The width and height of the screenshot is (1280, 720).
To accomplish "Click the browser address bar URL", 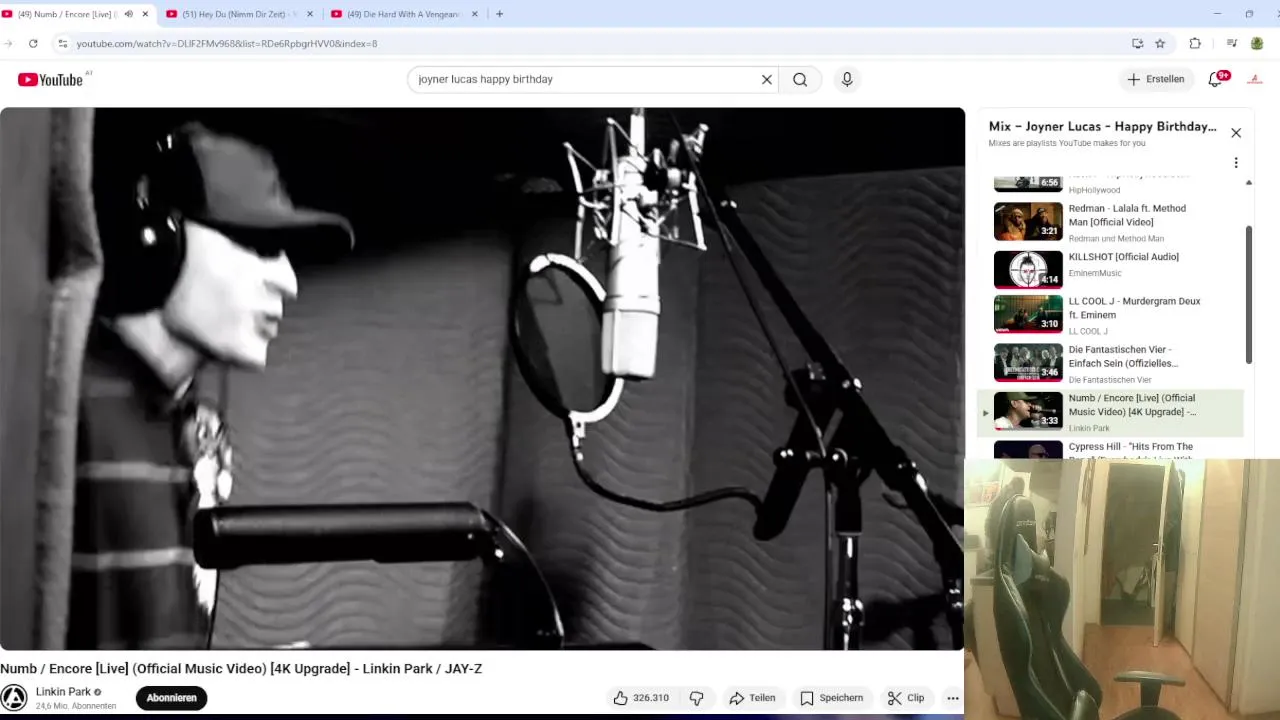I will click(227, 44).
